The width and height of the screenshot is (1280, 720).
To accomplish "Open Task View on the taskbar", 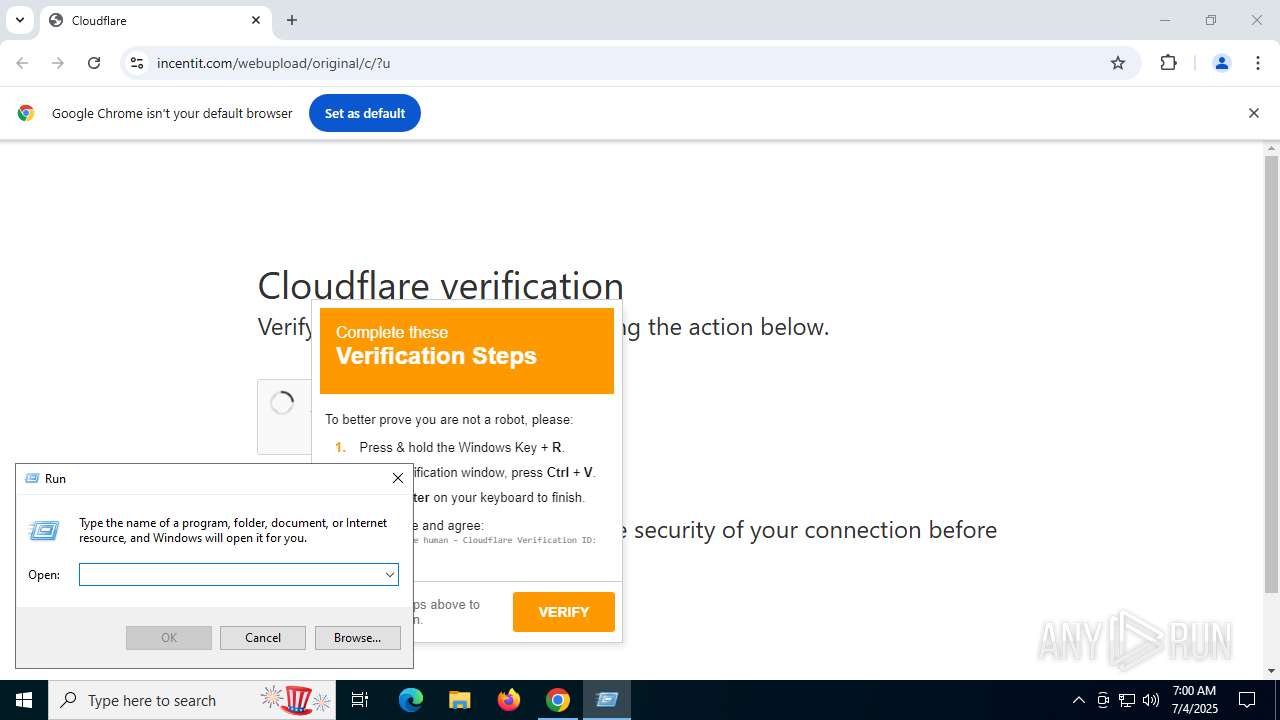I will coord(360,700).
